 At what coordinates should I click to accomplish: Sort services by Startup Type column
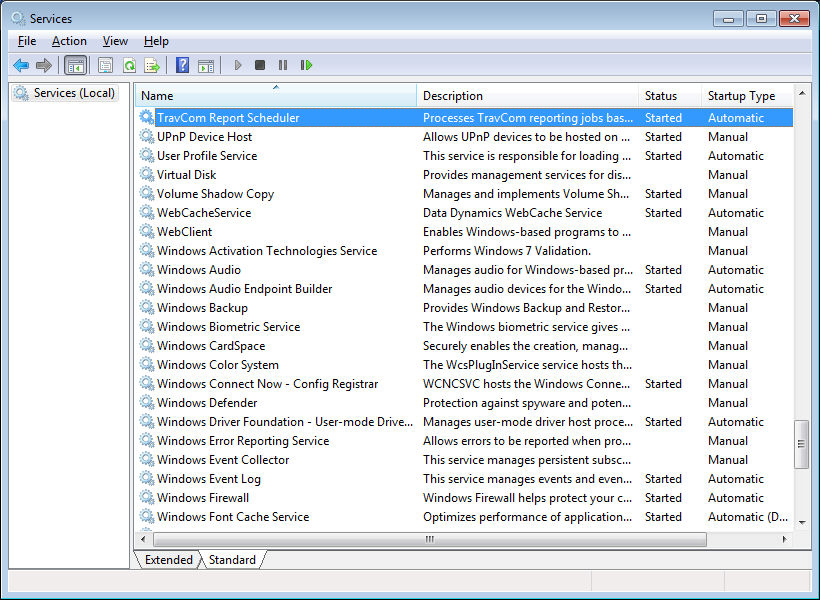pyautogui.click(x=741, y=96)
